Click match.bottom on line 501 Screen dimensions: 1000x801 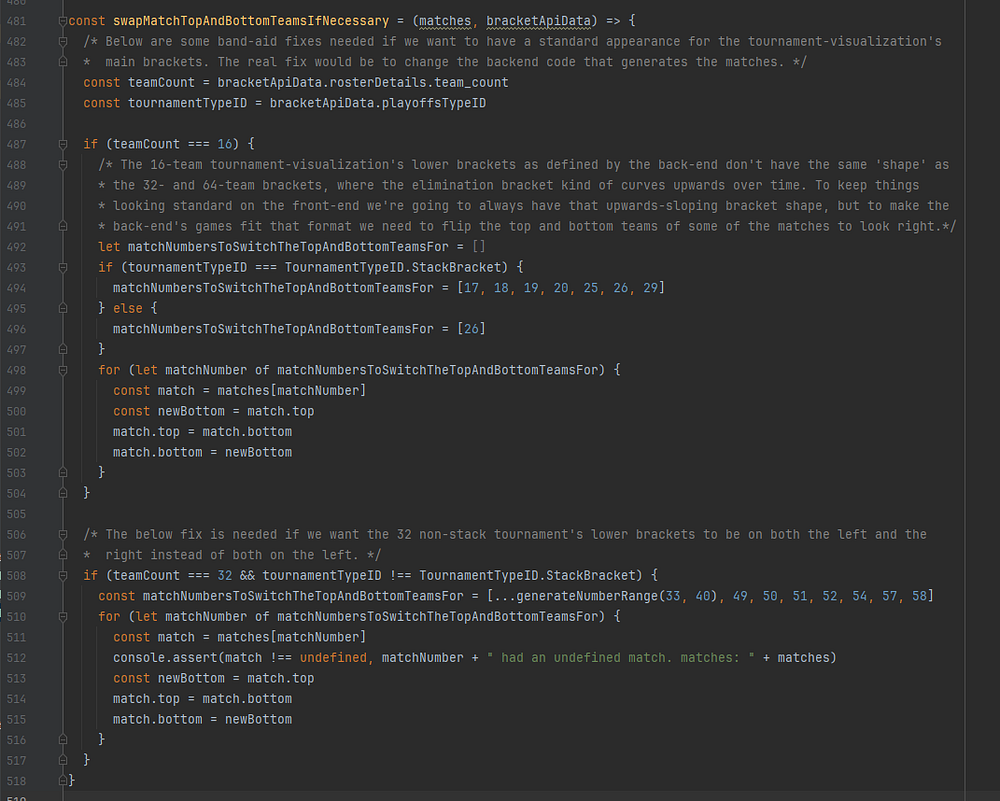(247, 432)
